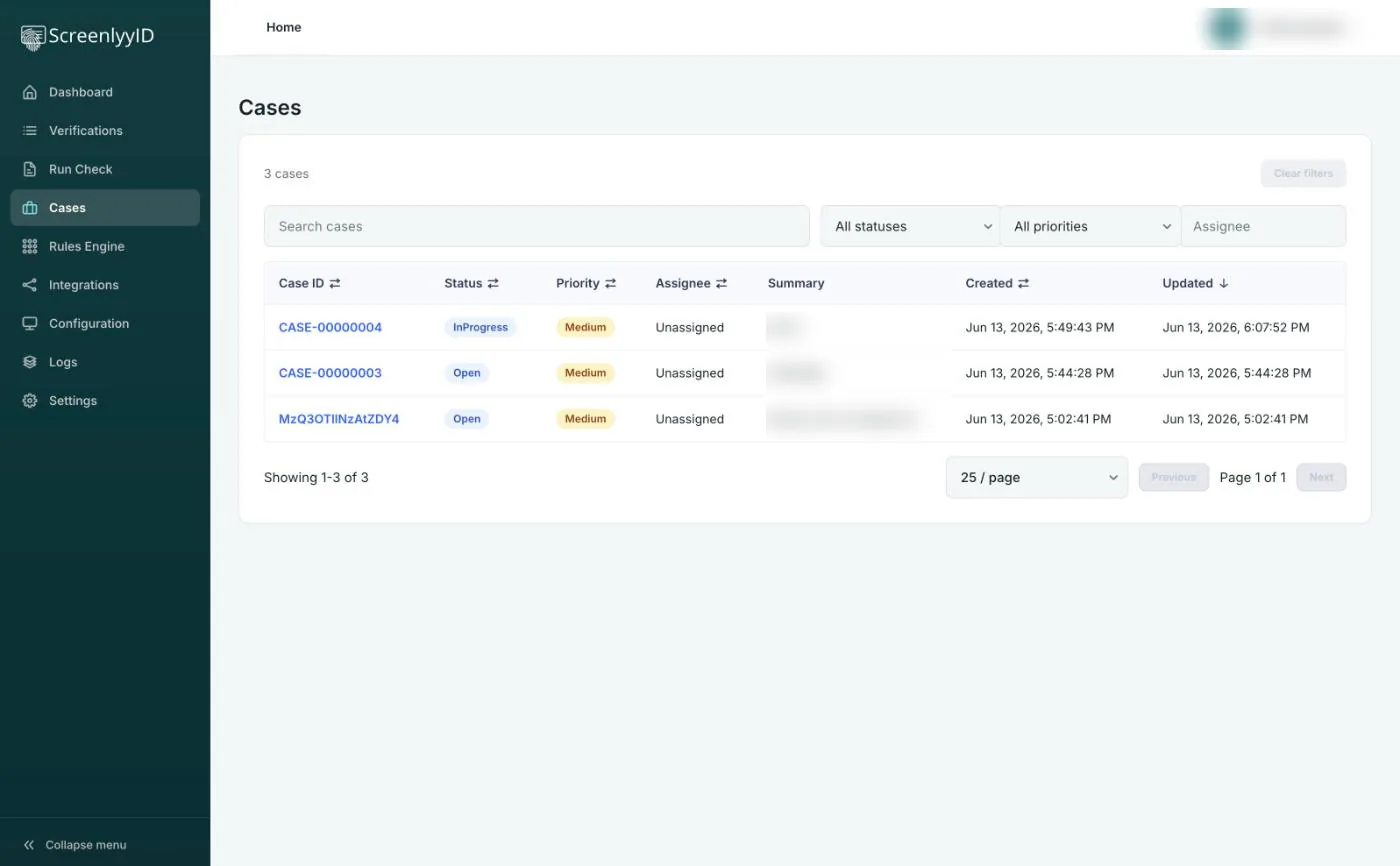Click the sort icon beside Assignee header
Viewport: 1400px width, 866px height.
click(x=721, y=284)
